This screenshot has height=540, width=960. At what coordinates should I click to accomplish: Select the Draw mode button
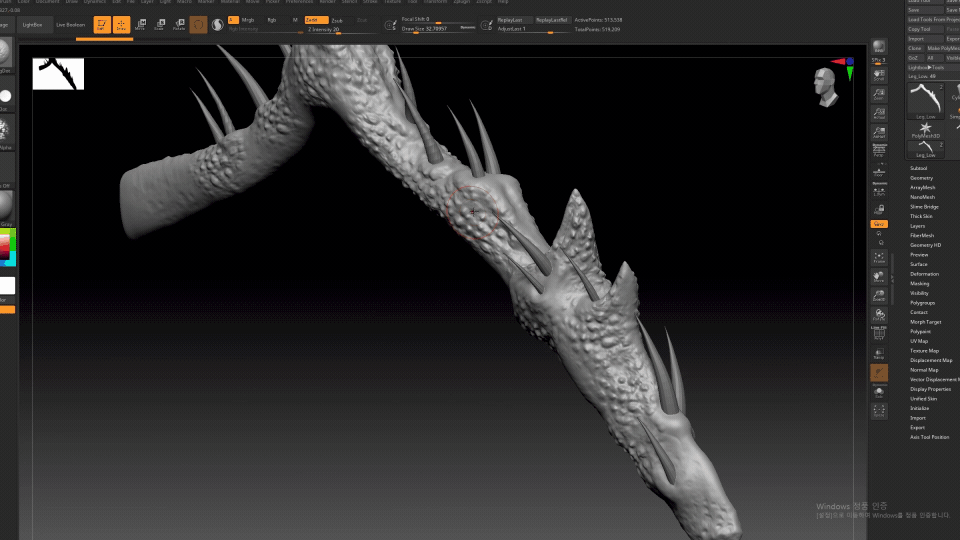click(x=121, y=25)
